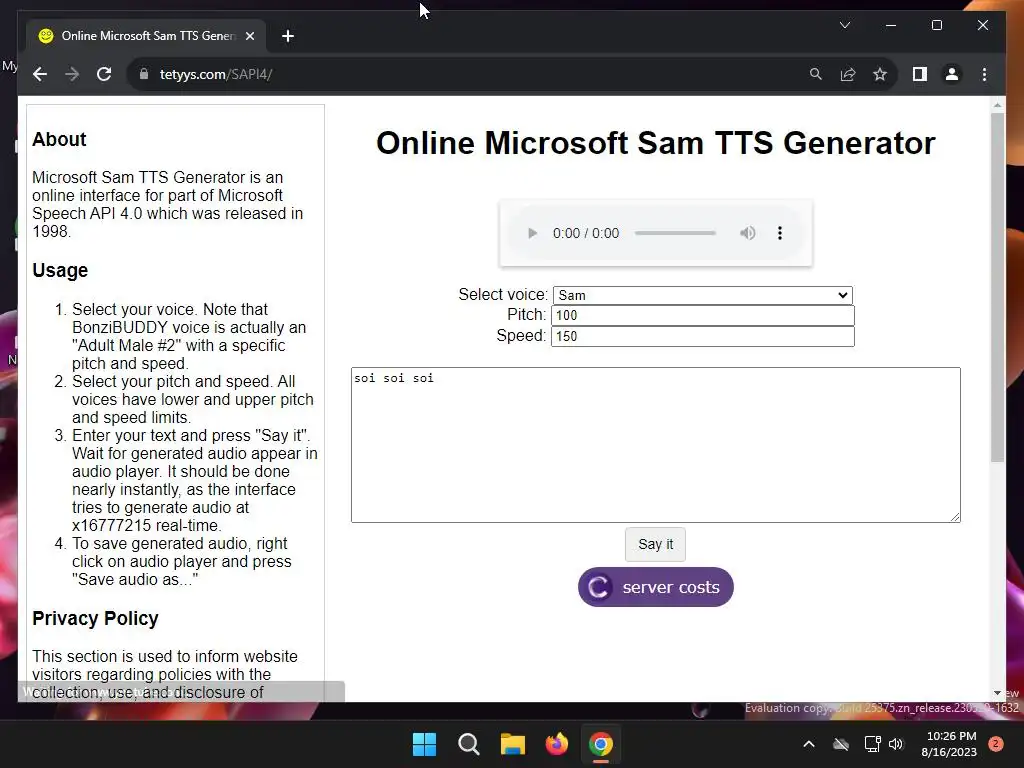Open the tab search chevron
Viewport: 1024px width, 768px height.
844,25
